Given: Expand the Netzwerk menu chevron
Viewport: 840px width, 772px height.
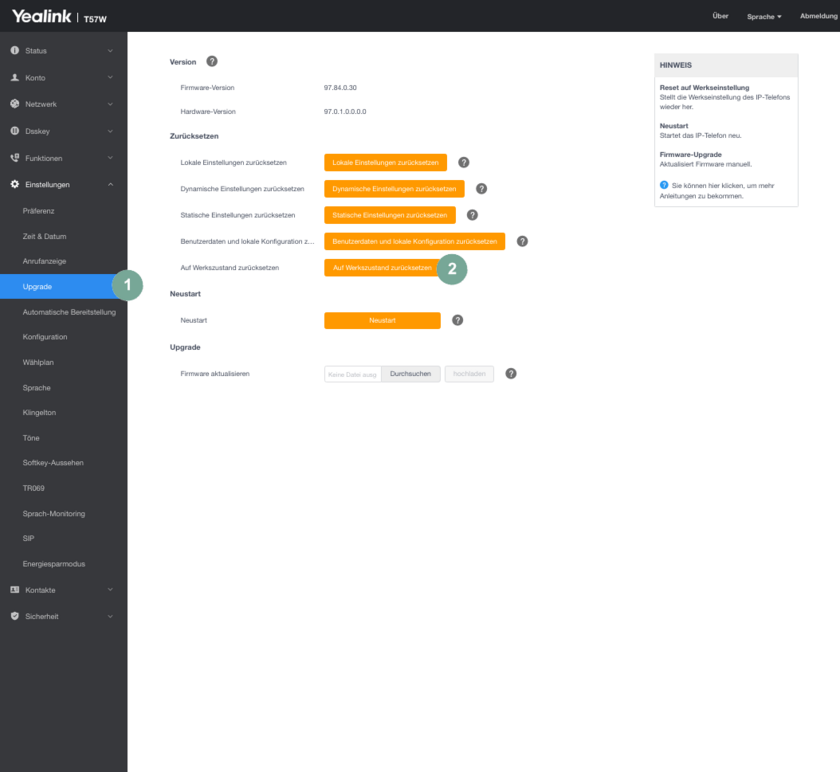Looking at the screenshot, I should pos(110,104).
